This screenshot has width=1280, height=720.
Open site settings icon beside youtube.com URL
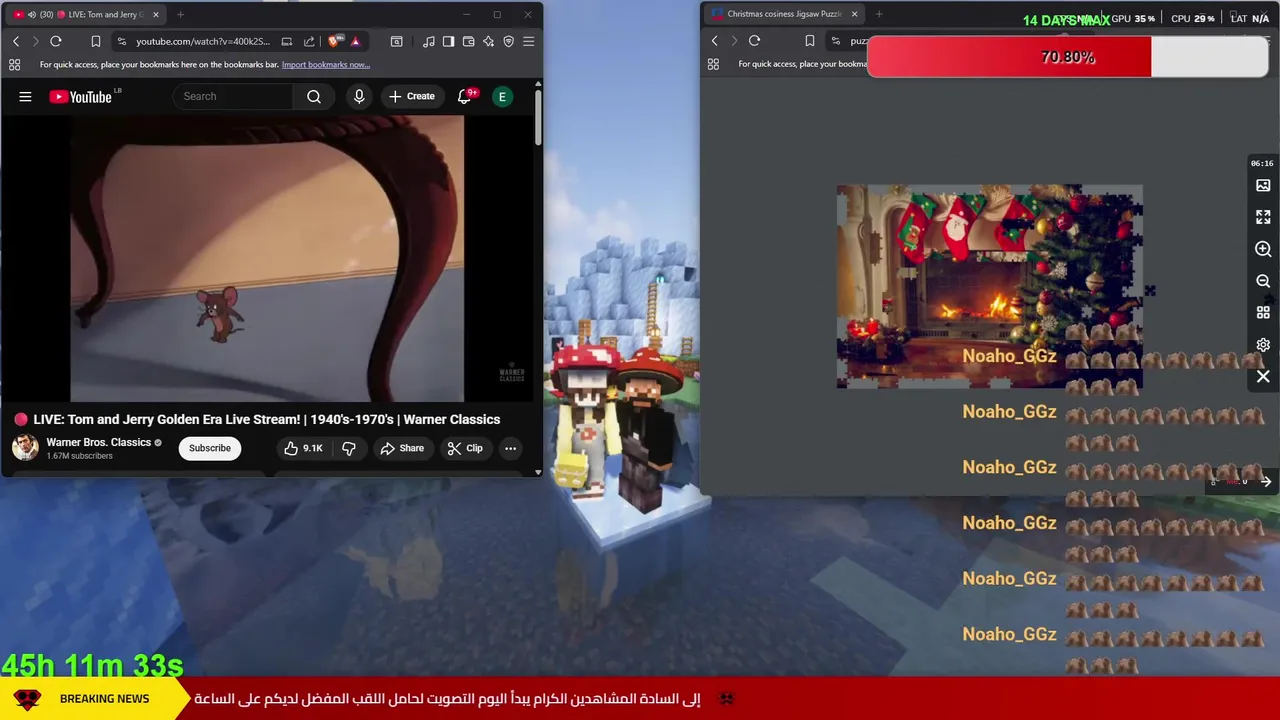121,41
